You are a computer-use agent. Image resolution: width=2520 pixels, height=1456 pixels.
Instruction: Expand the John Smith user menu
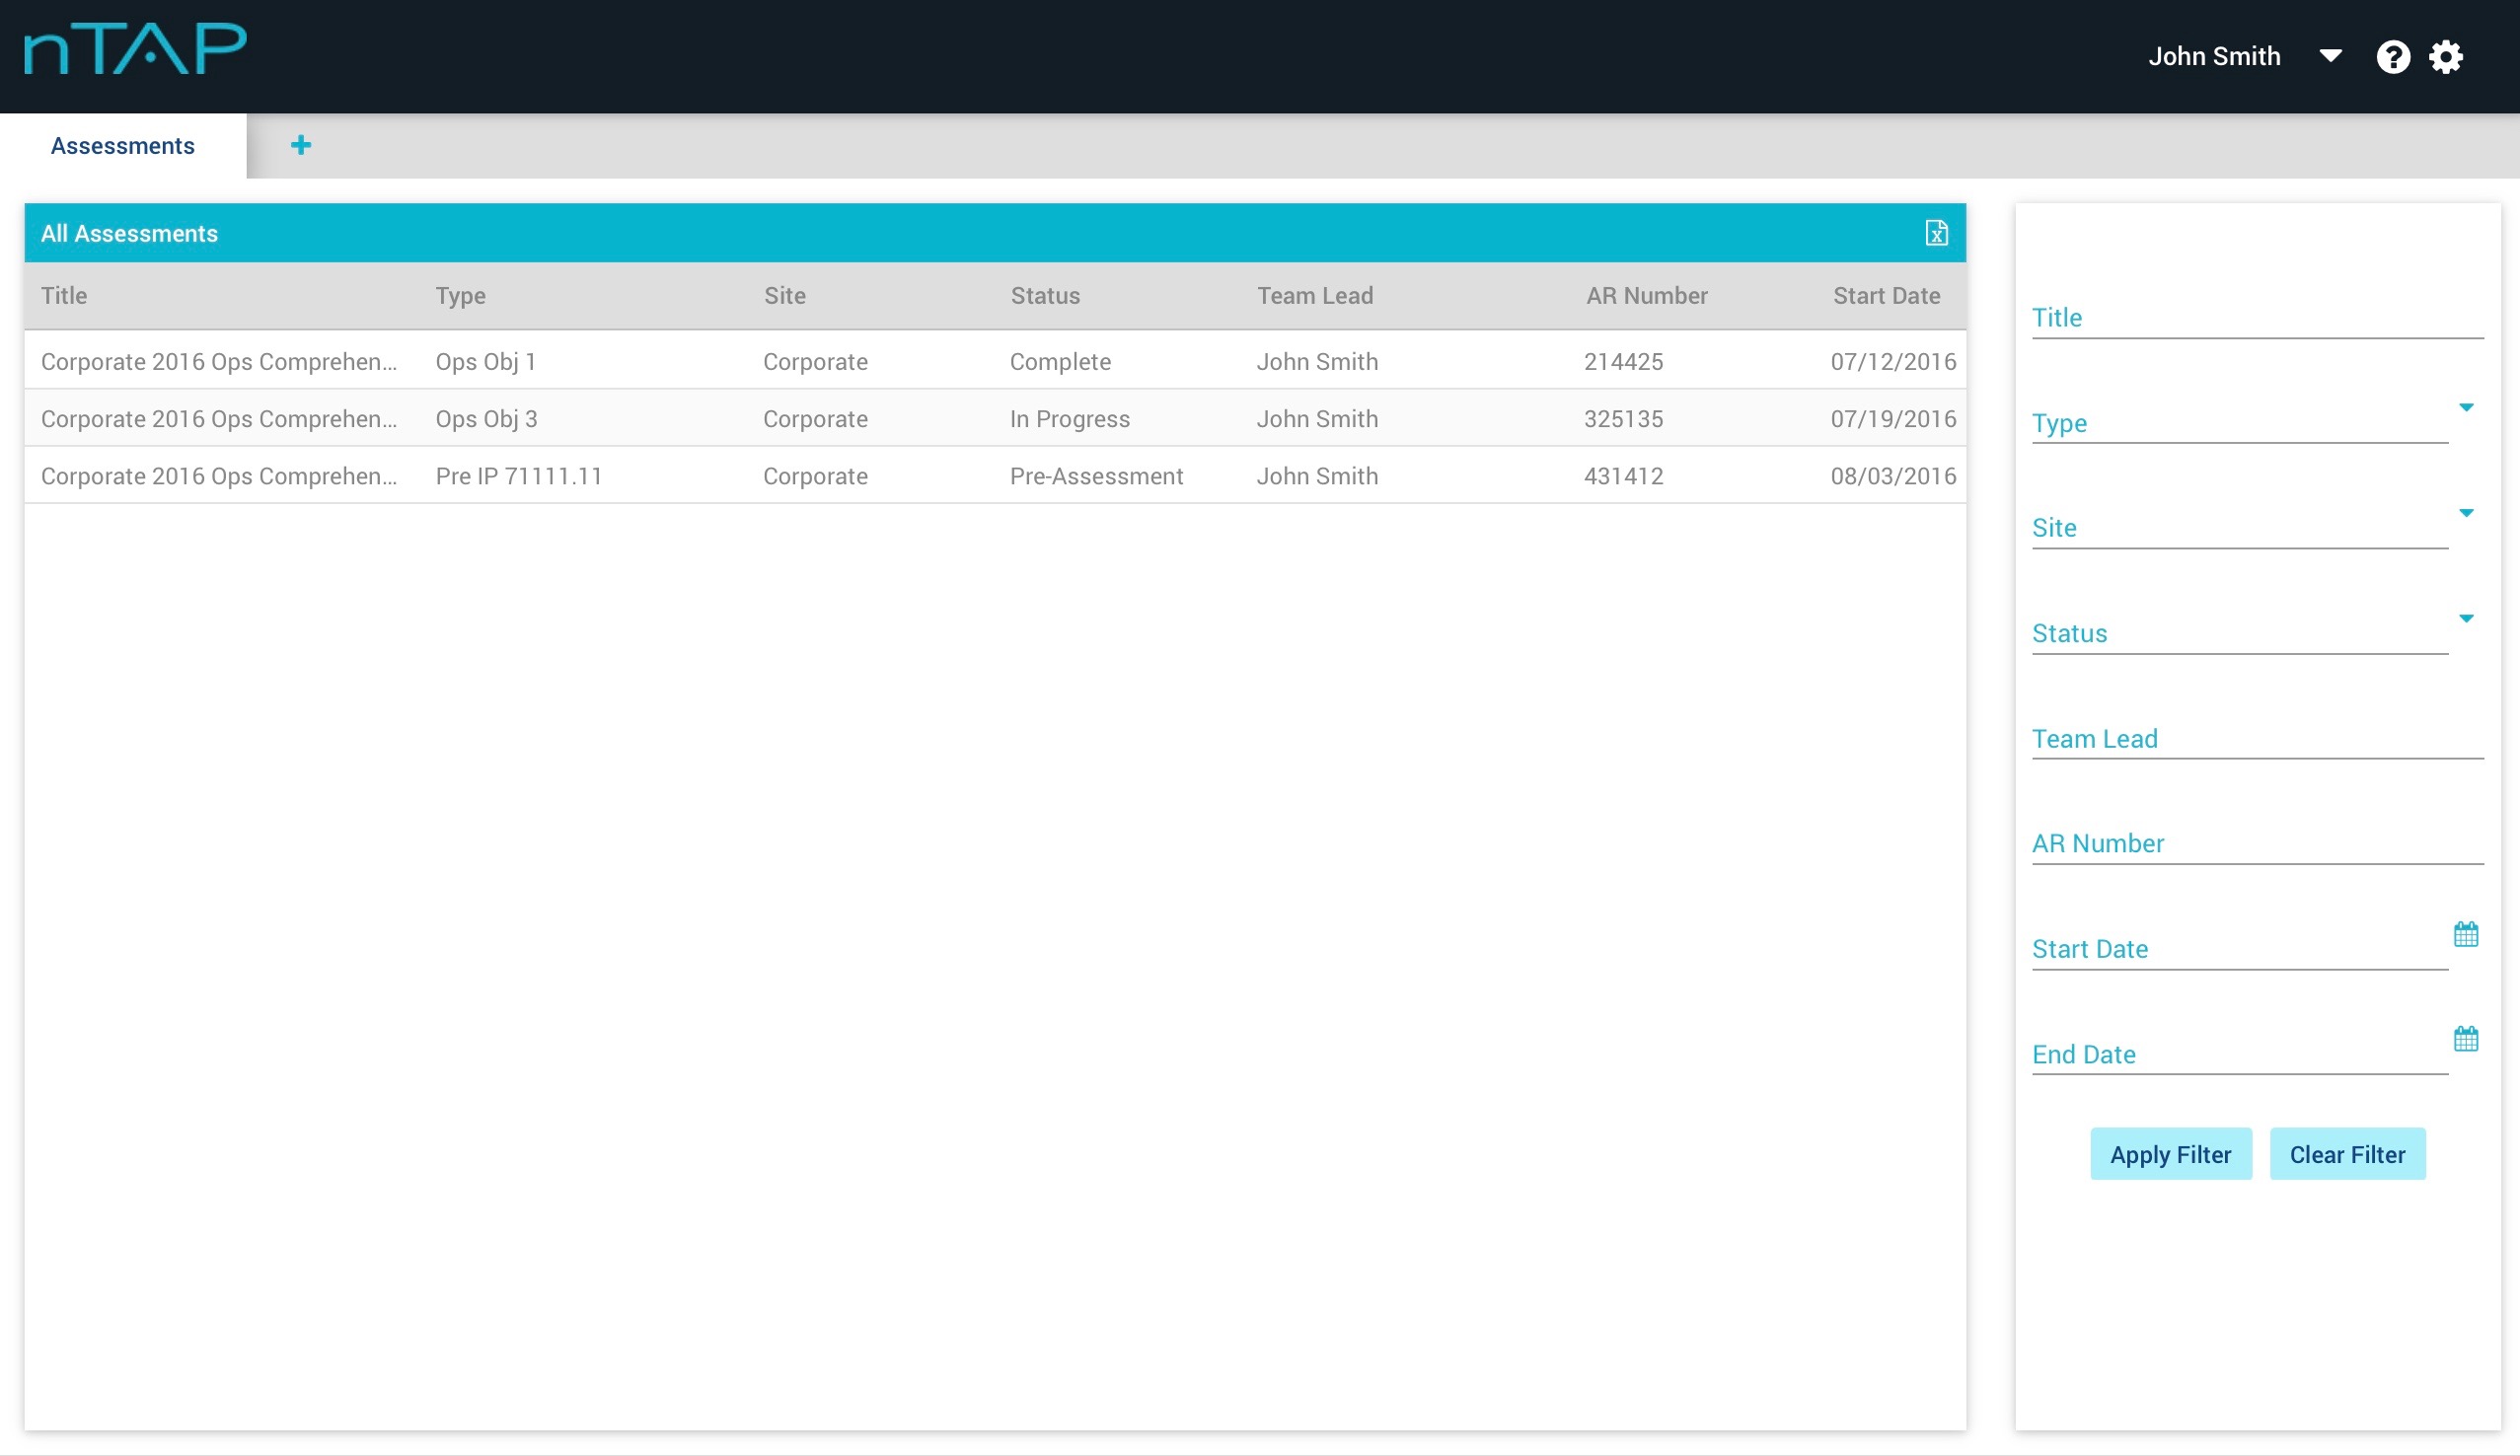click(2330, 56)
